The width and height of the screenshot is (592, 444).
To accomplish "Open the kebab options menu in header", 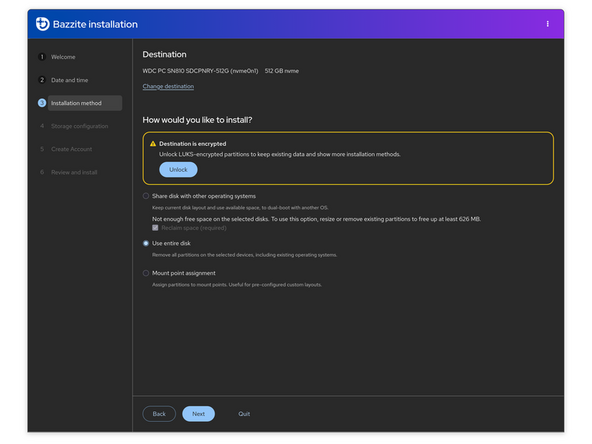I will pyautogui.click(x=547, y=24).
